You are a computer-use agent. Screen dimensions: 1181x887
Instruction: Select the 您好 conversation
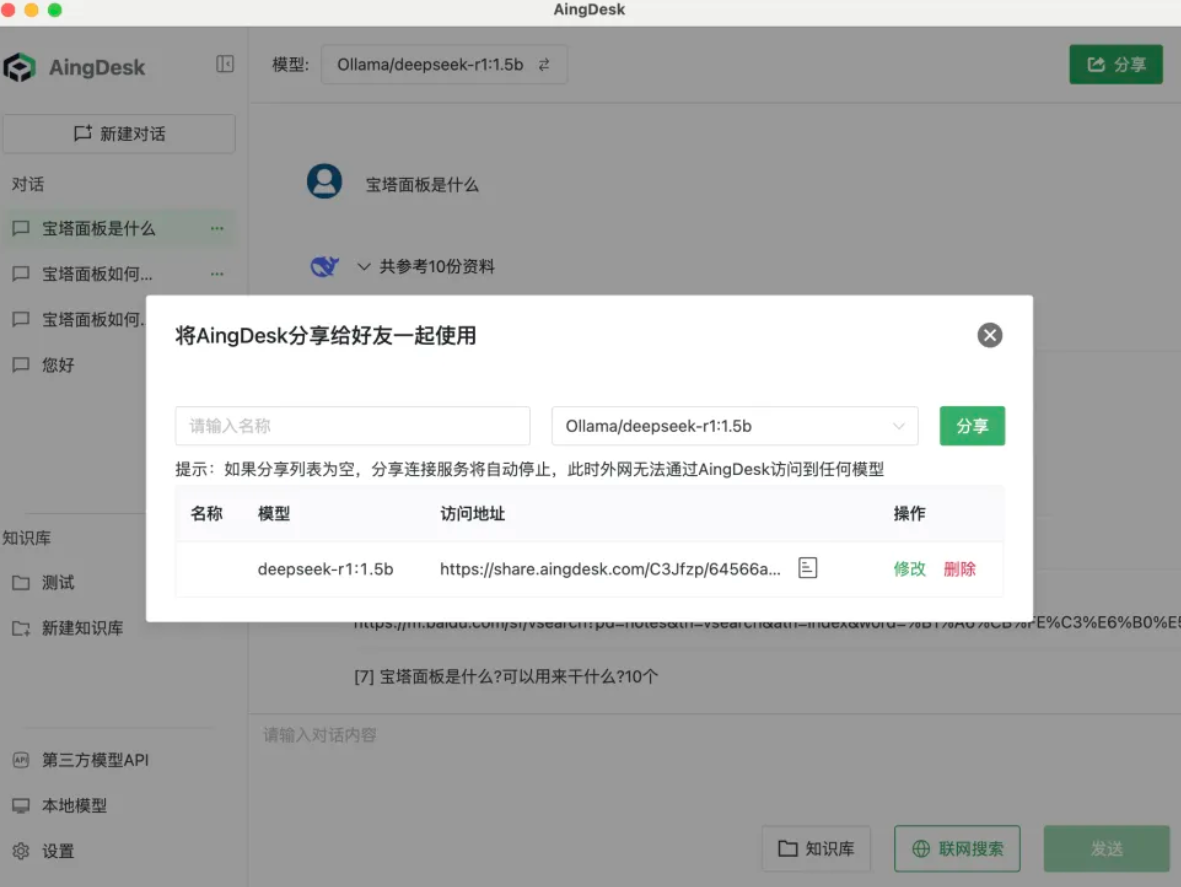[x=58, y=365]
